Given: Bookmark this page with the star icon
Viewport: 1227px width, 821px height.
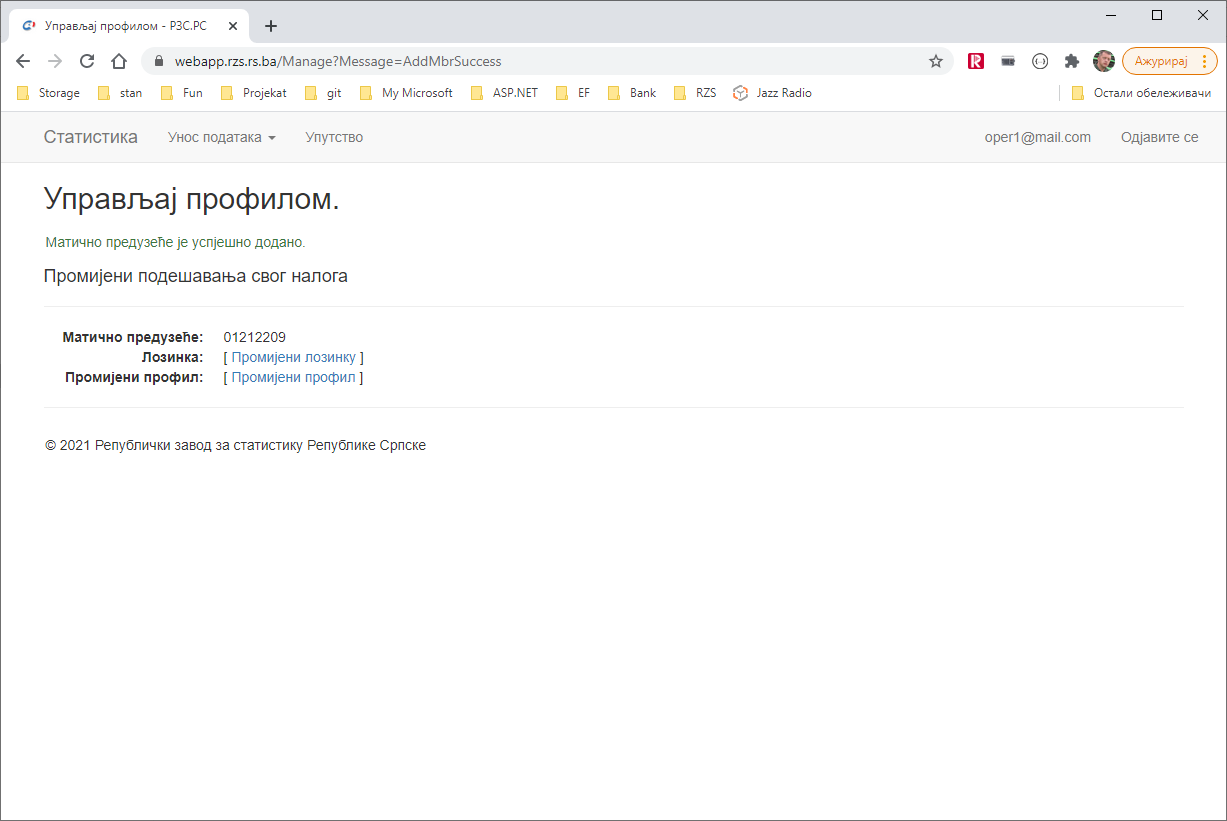Looking at the screenshot, I should coord(936,61).
